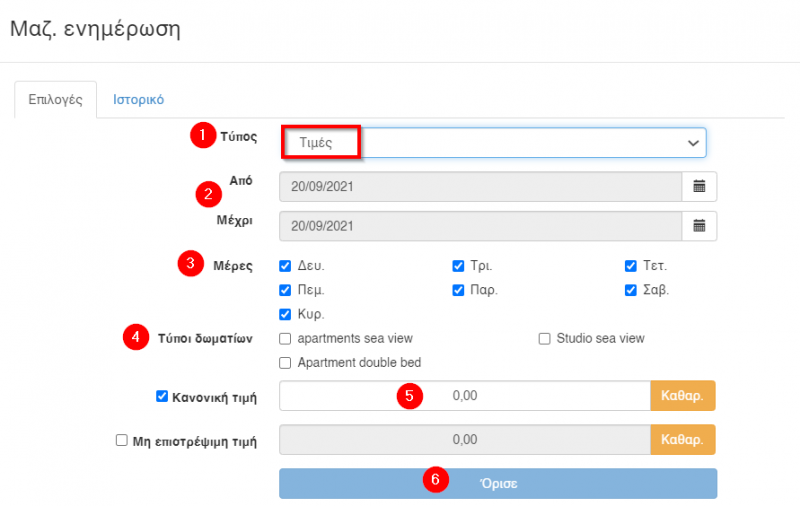800x506 pixels.
Task: Check the Studio sea view room type
Action: [x=545, y=338]
